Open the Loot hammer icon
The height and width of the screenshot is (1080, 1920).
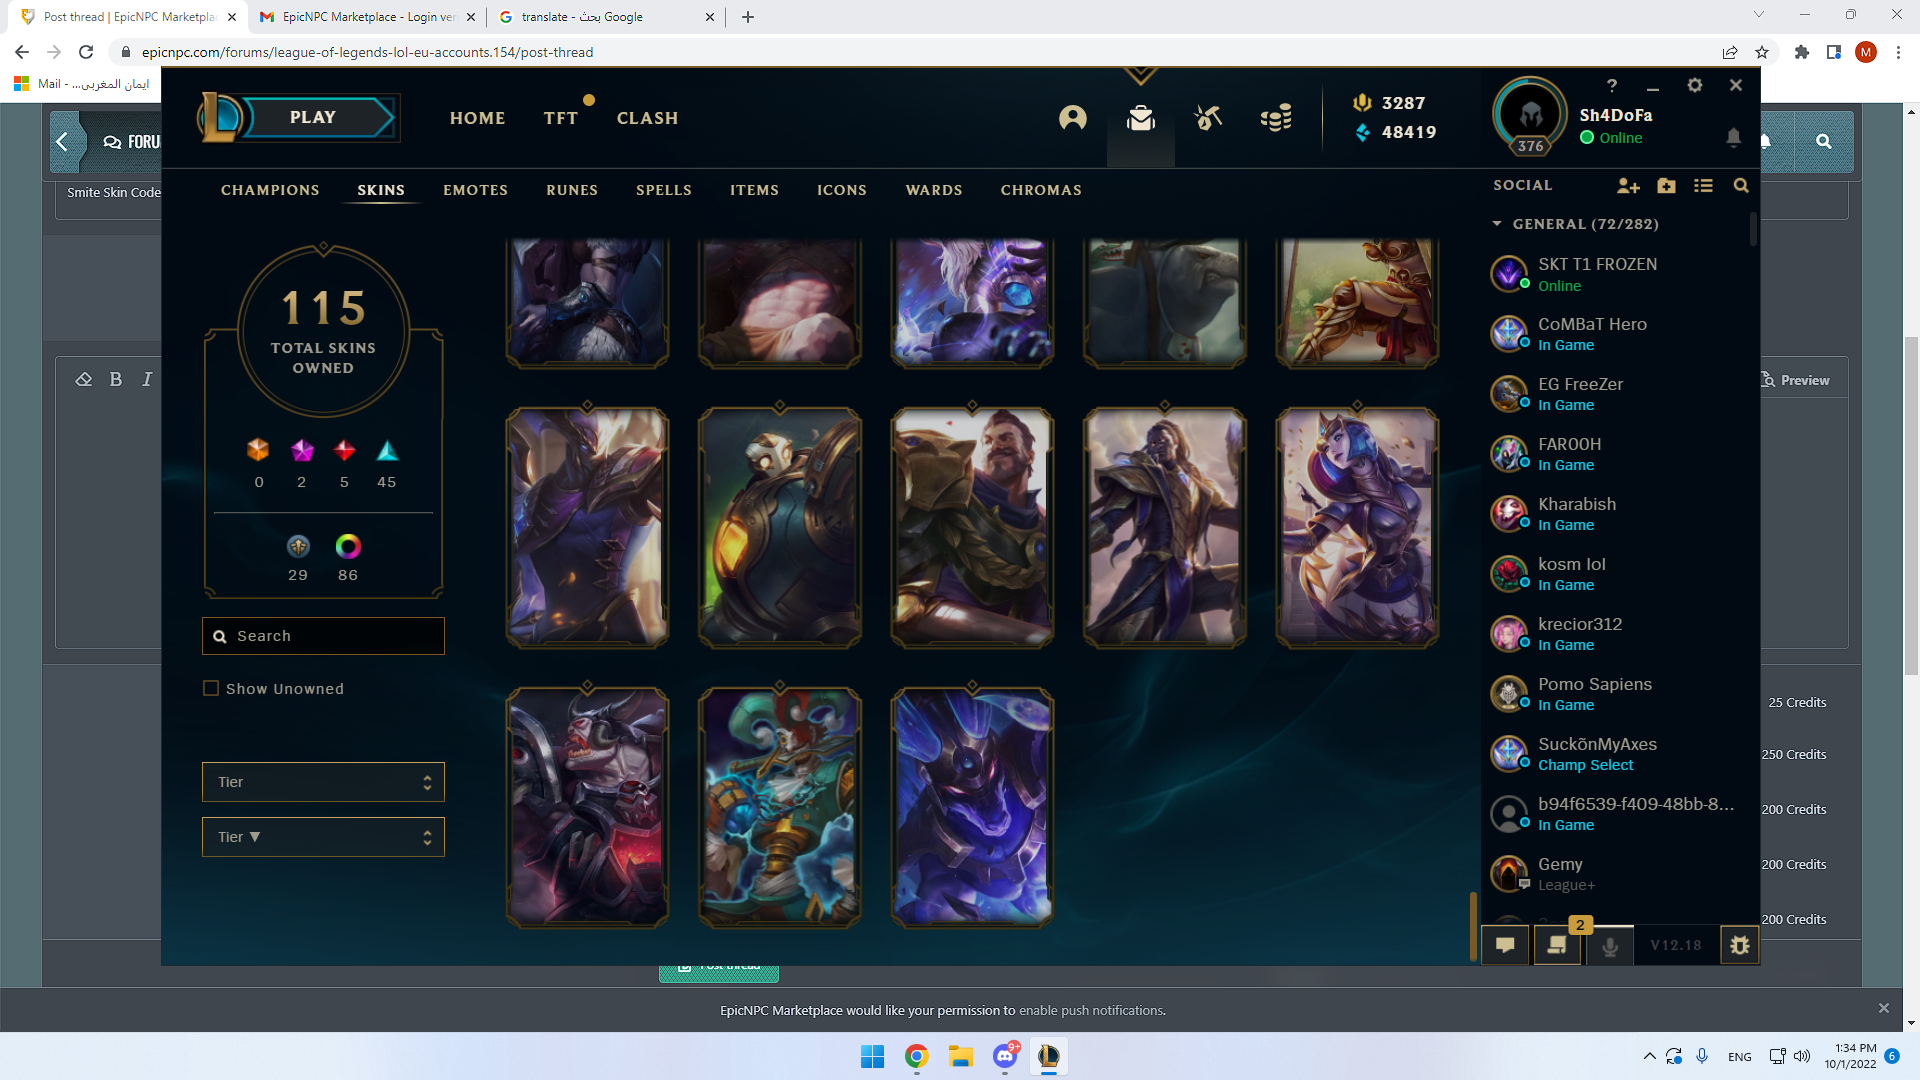[x=1208, y=118]
